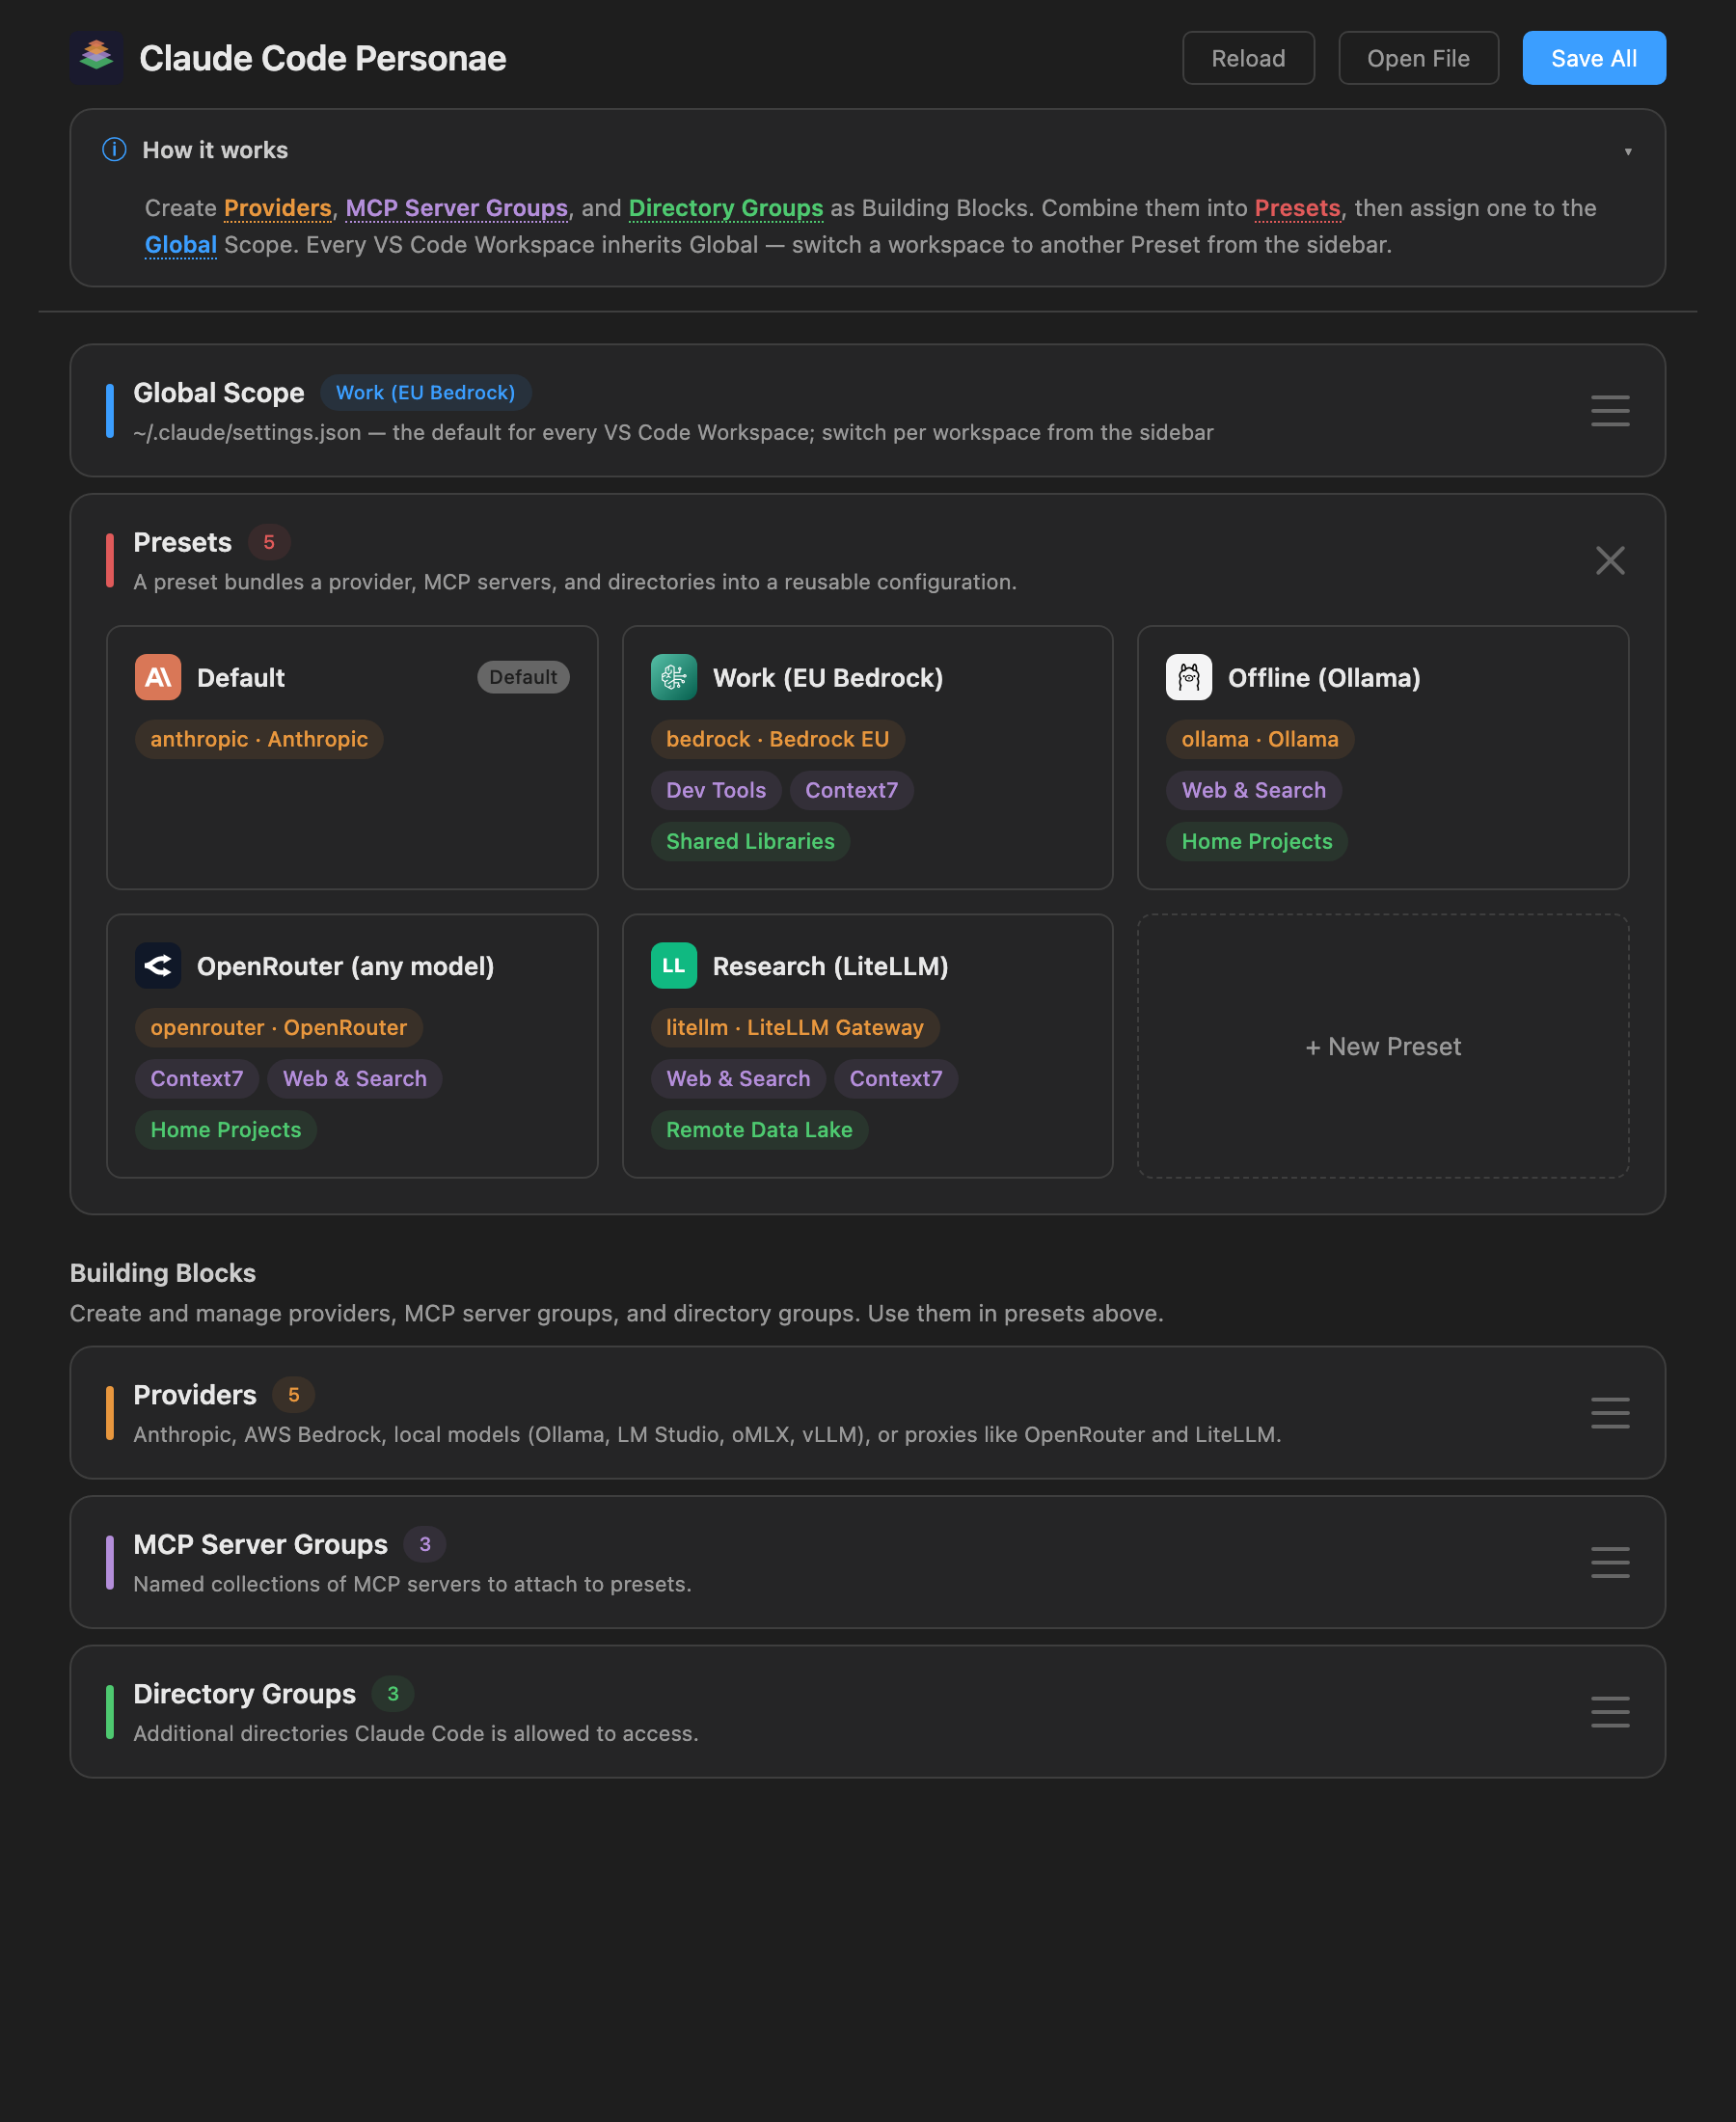
Task: Open the Research (LiteLLM) preset title
Action: (830, 966)
